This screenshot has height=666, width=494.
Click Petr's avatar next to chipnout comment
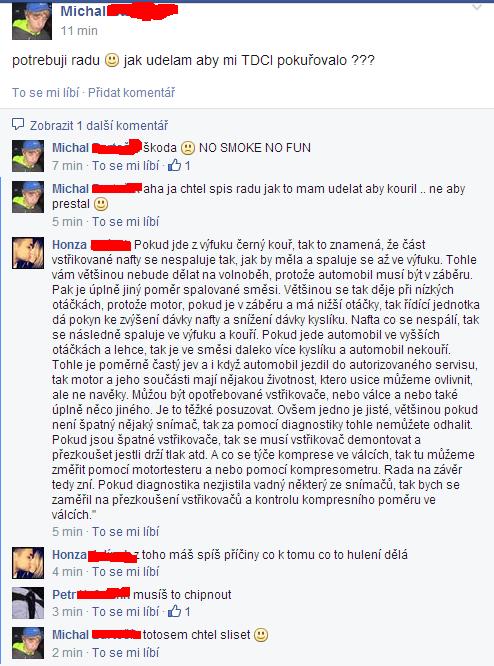click(28, 603)
